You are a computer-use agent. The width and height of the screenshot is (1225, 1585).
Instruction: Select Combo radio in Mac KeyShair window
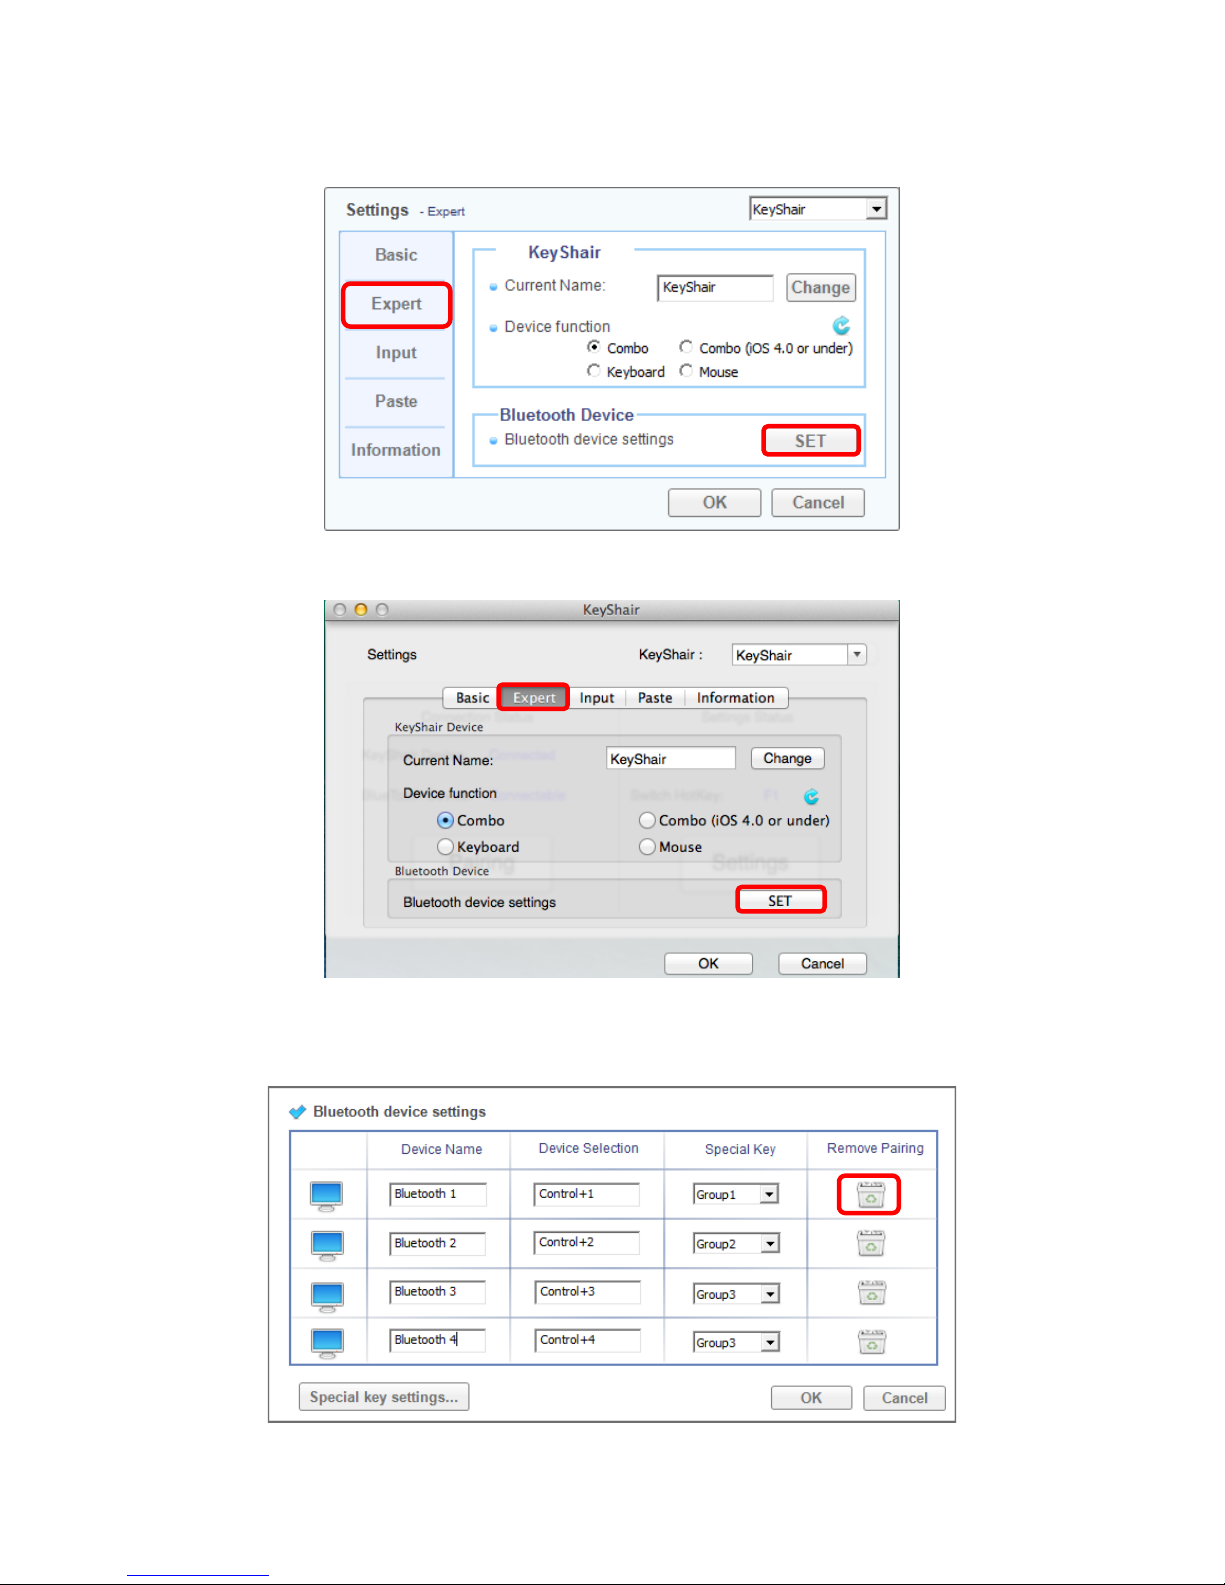click(445, 820)
